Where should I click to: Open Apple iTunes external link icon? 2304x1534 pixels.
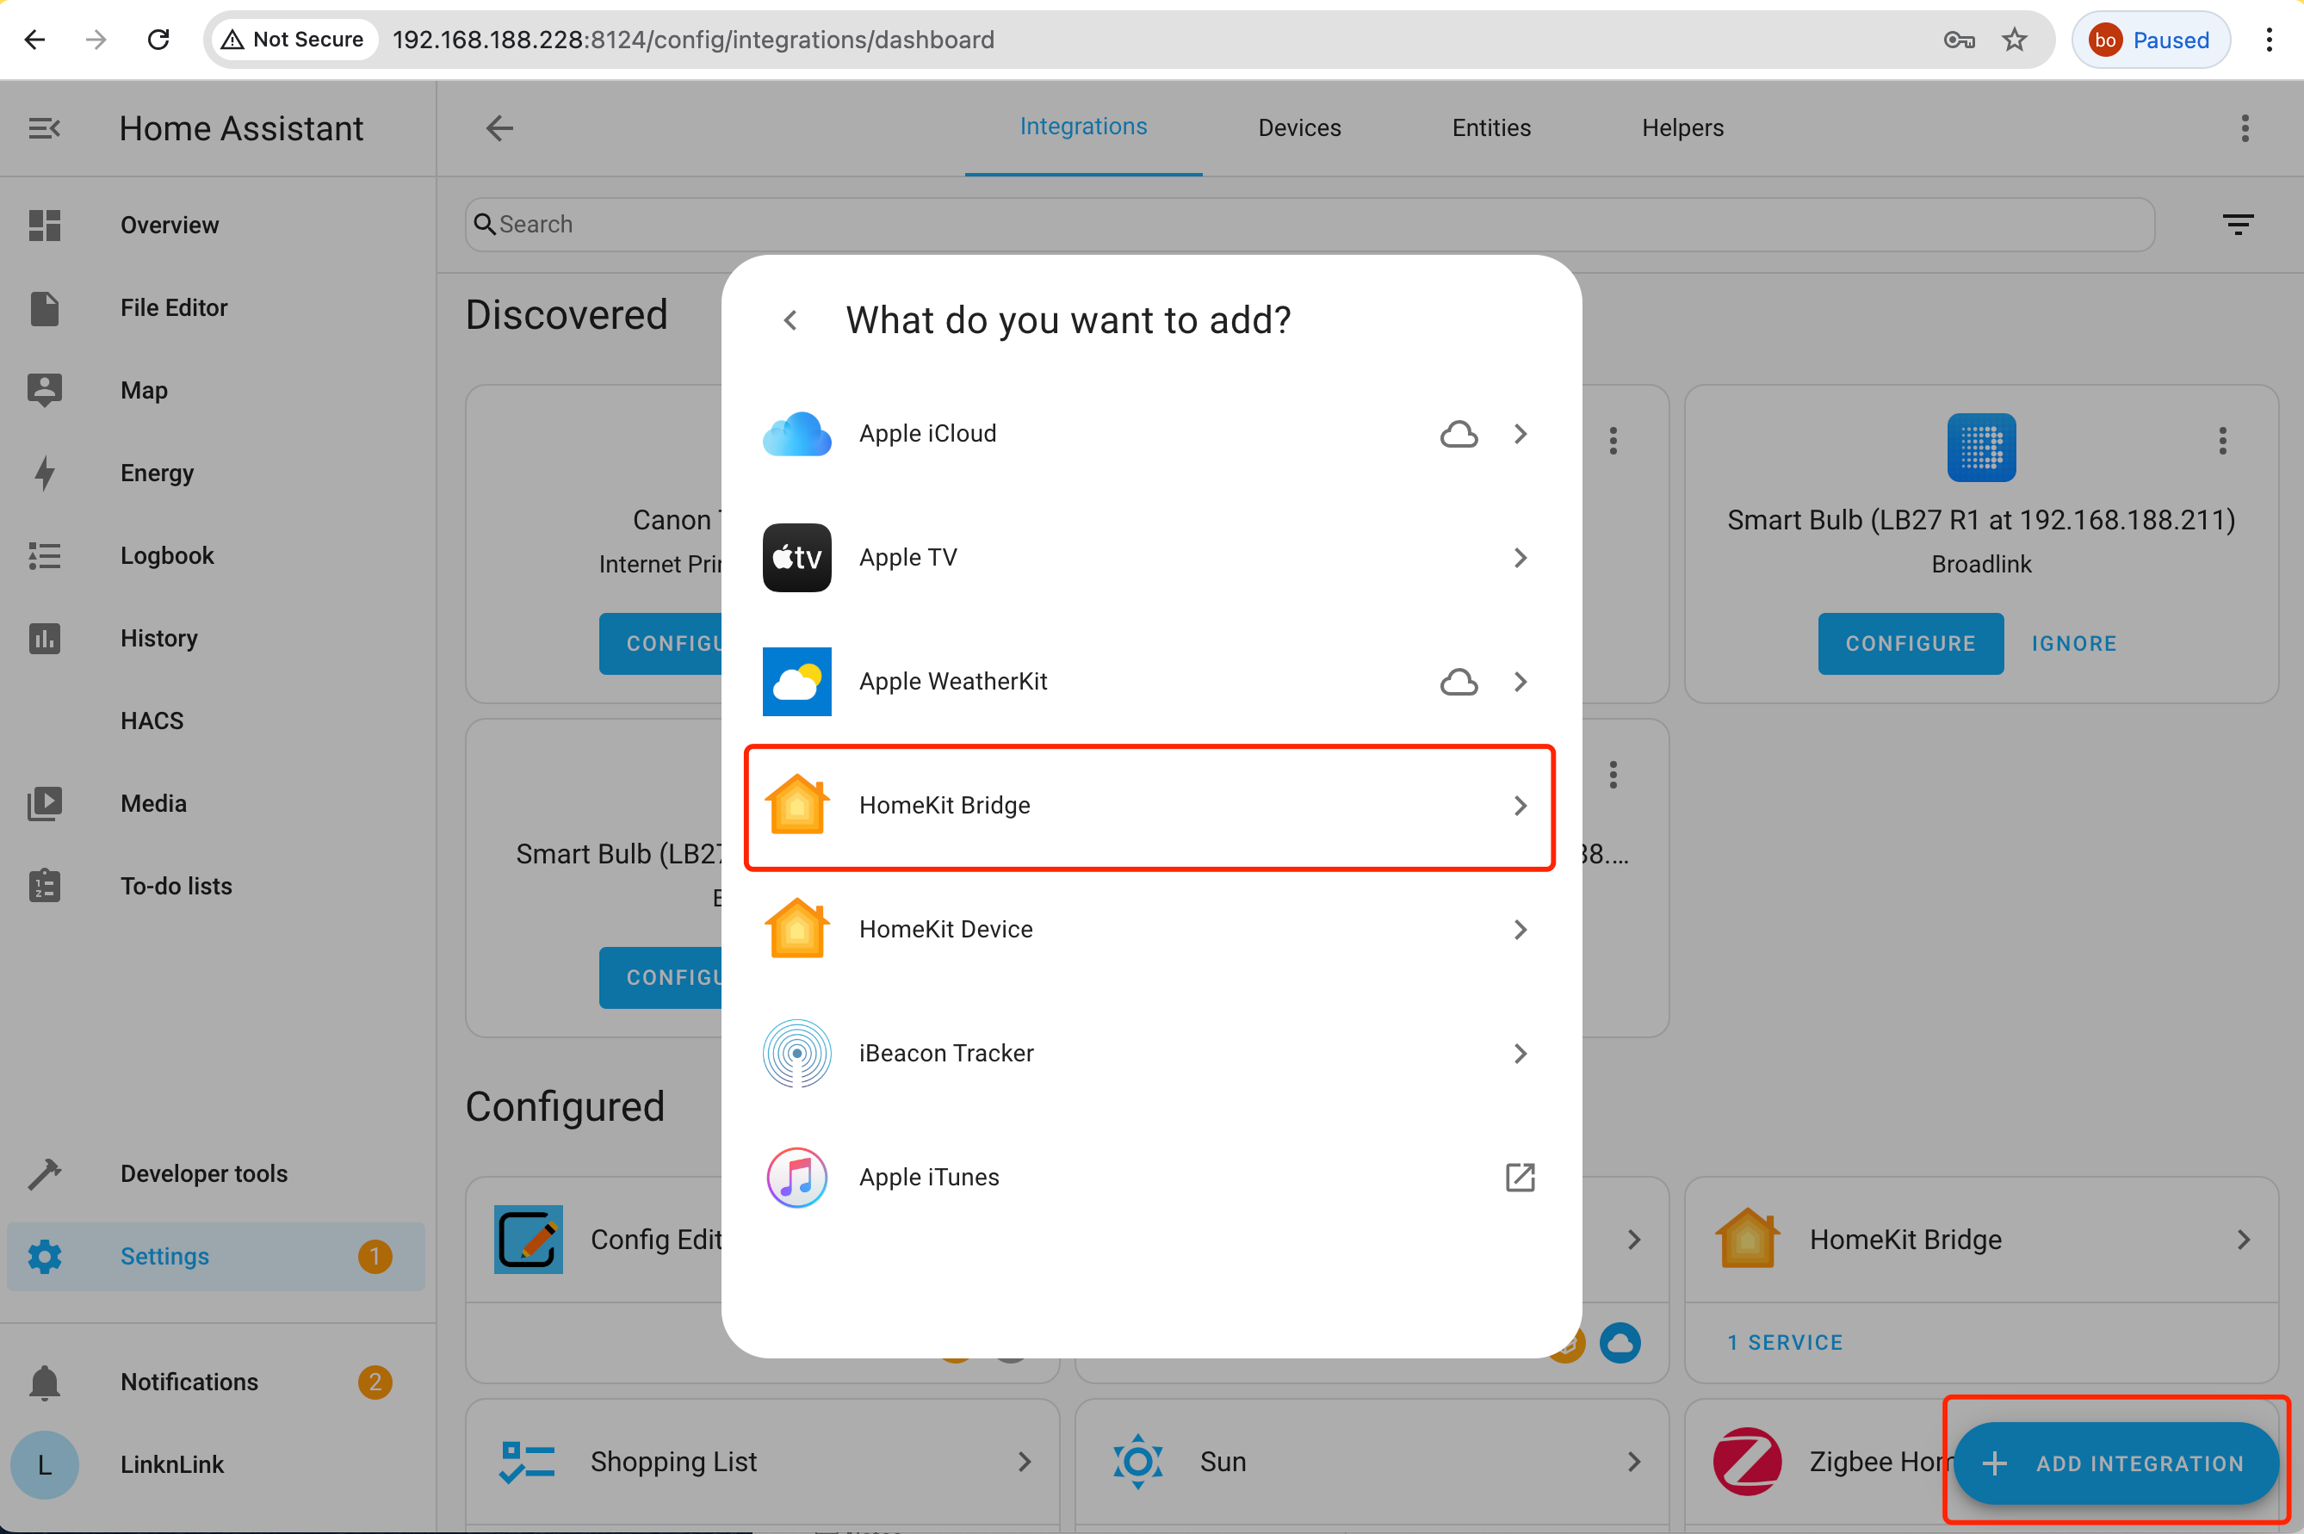coord(1519,1177)
